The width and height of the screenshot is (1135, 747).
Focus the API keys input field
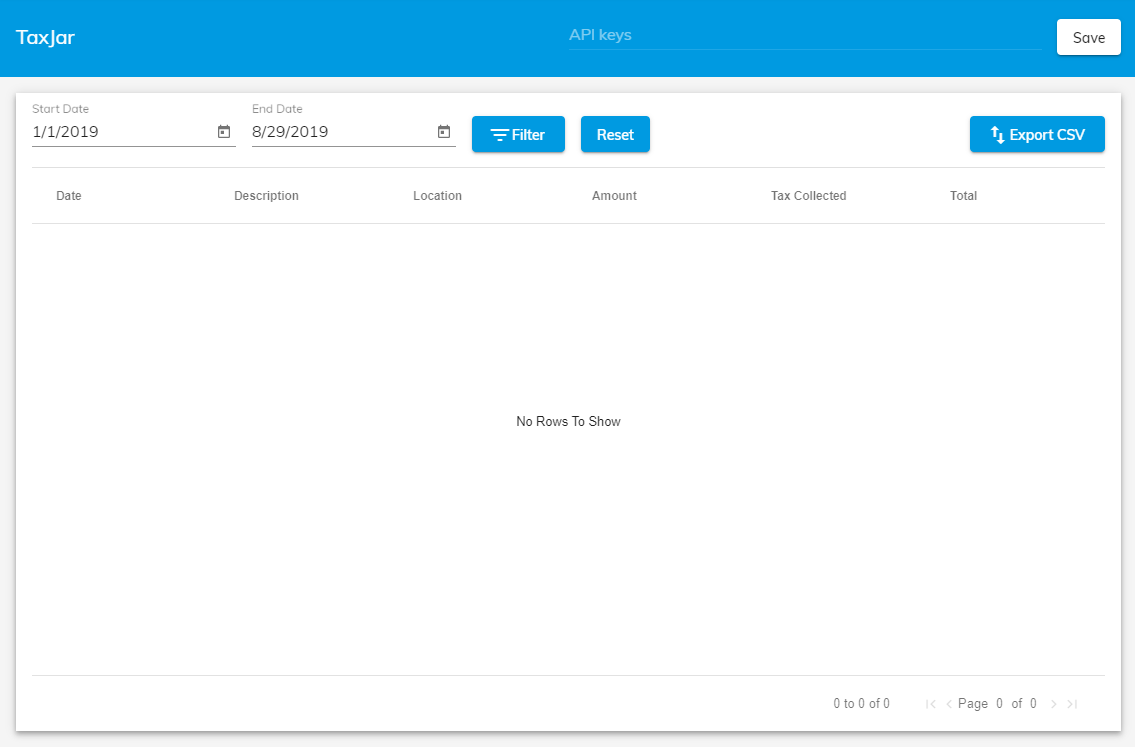(x=805, y=35)
